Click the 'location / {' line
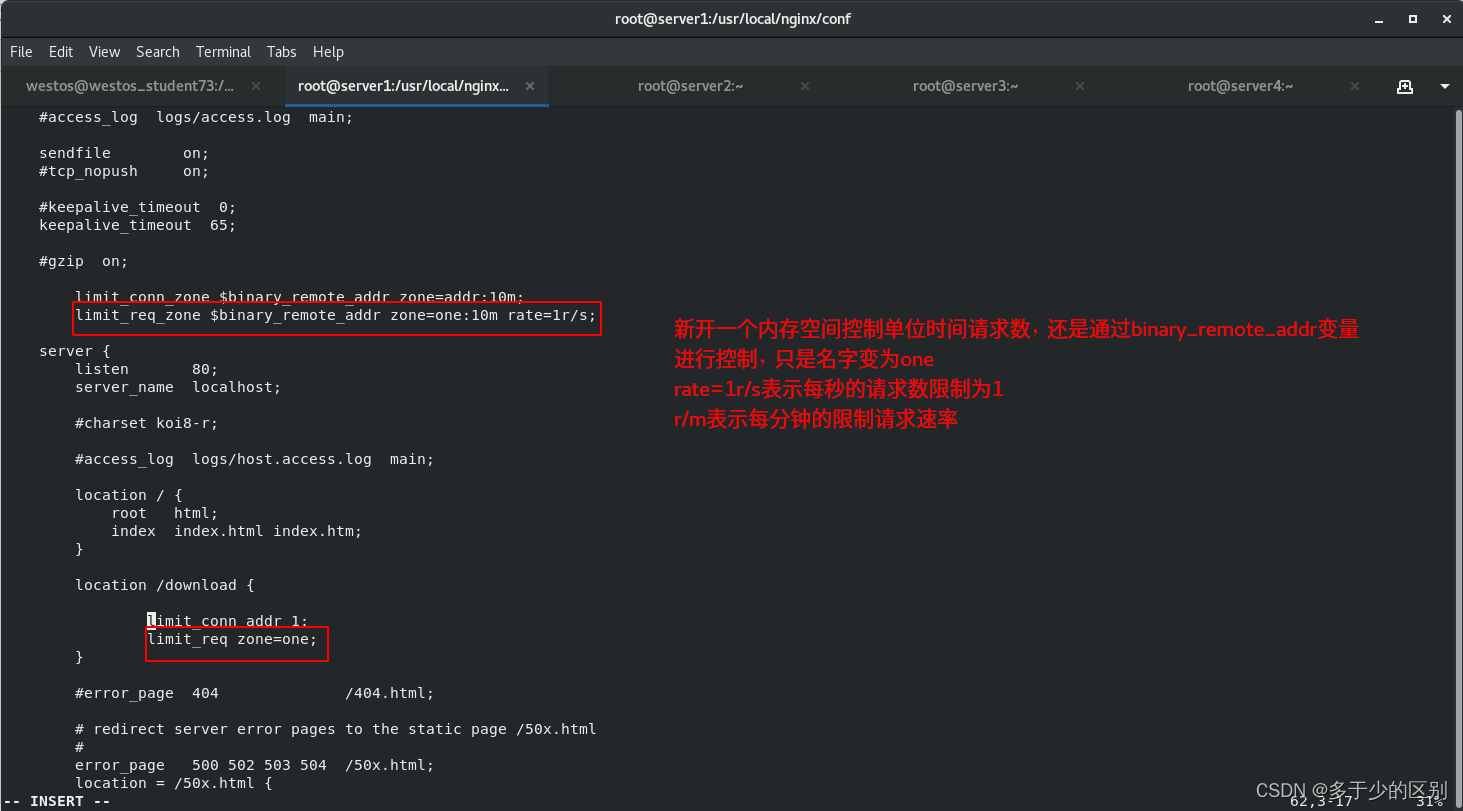The image size is (1463, 811). coord(128,495)
